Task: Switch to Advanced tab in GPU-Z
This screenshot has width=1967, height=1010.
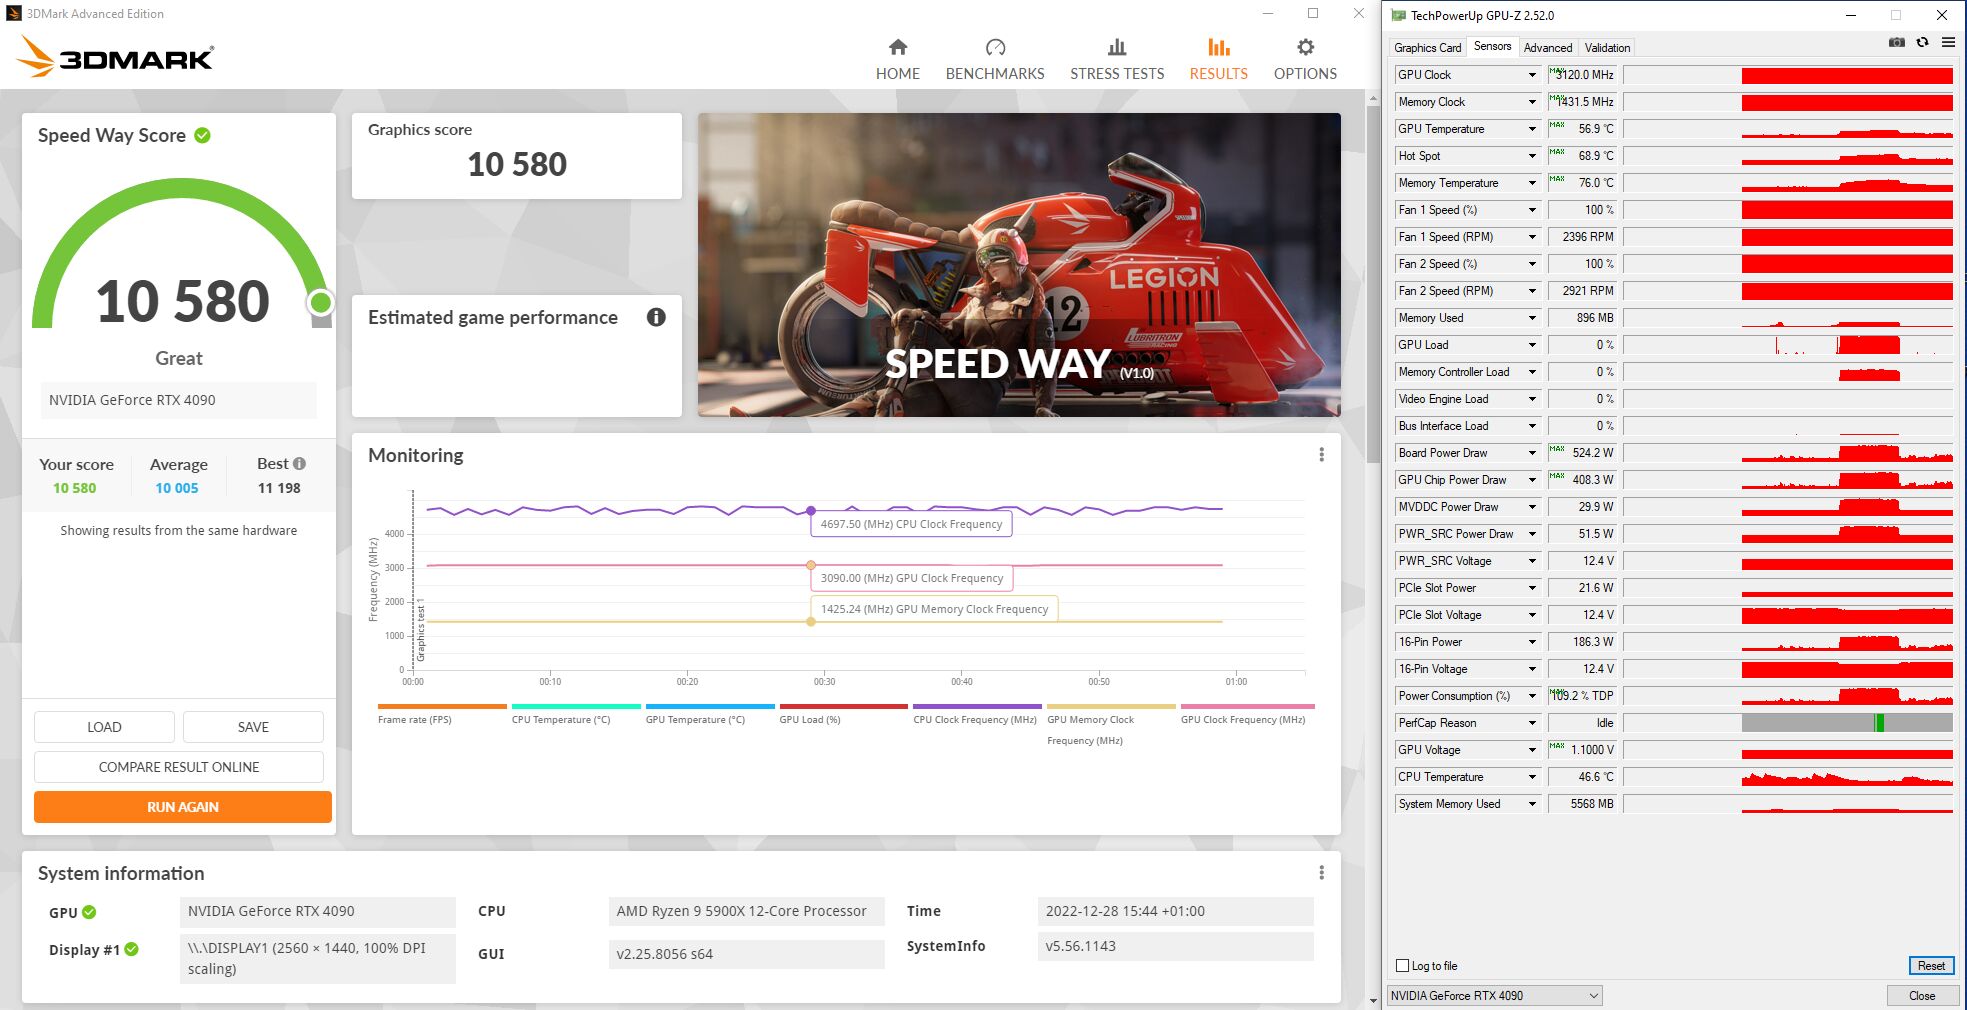Action: point(1547,47)
